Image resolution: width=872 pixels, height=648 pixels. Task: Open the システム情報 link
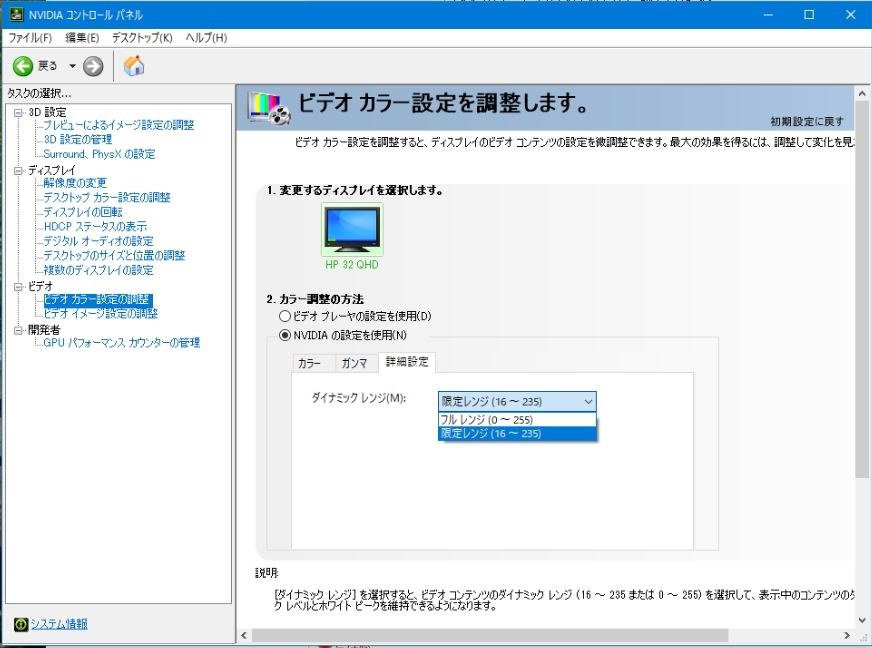point(59,624)
